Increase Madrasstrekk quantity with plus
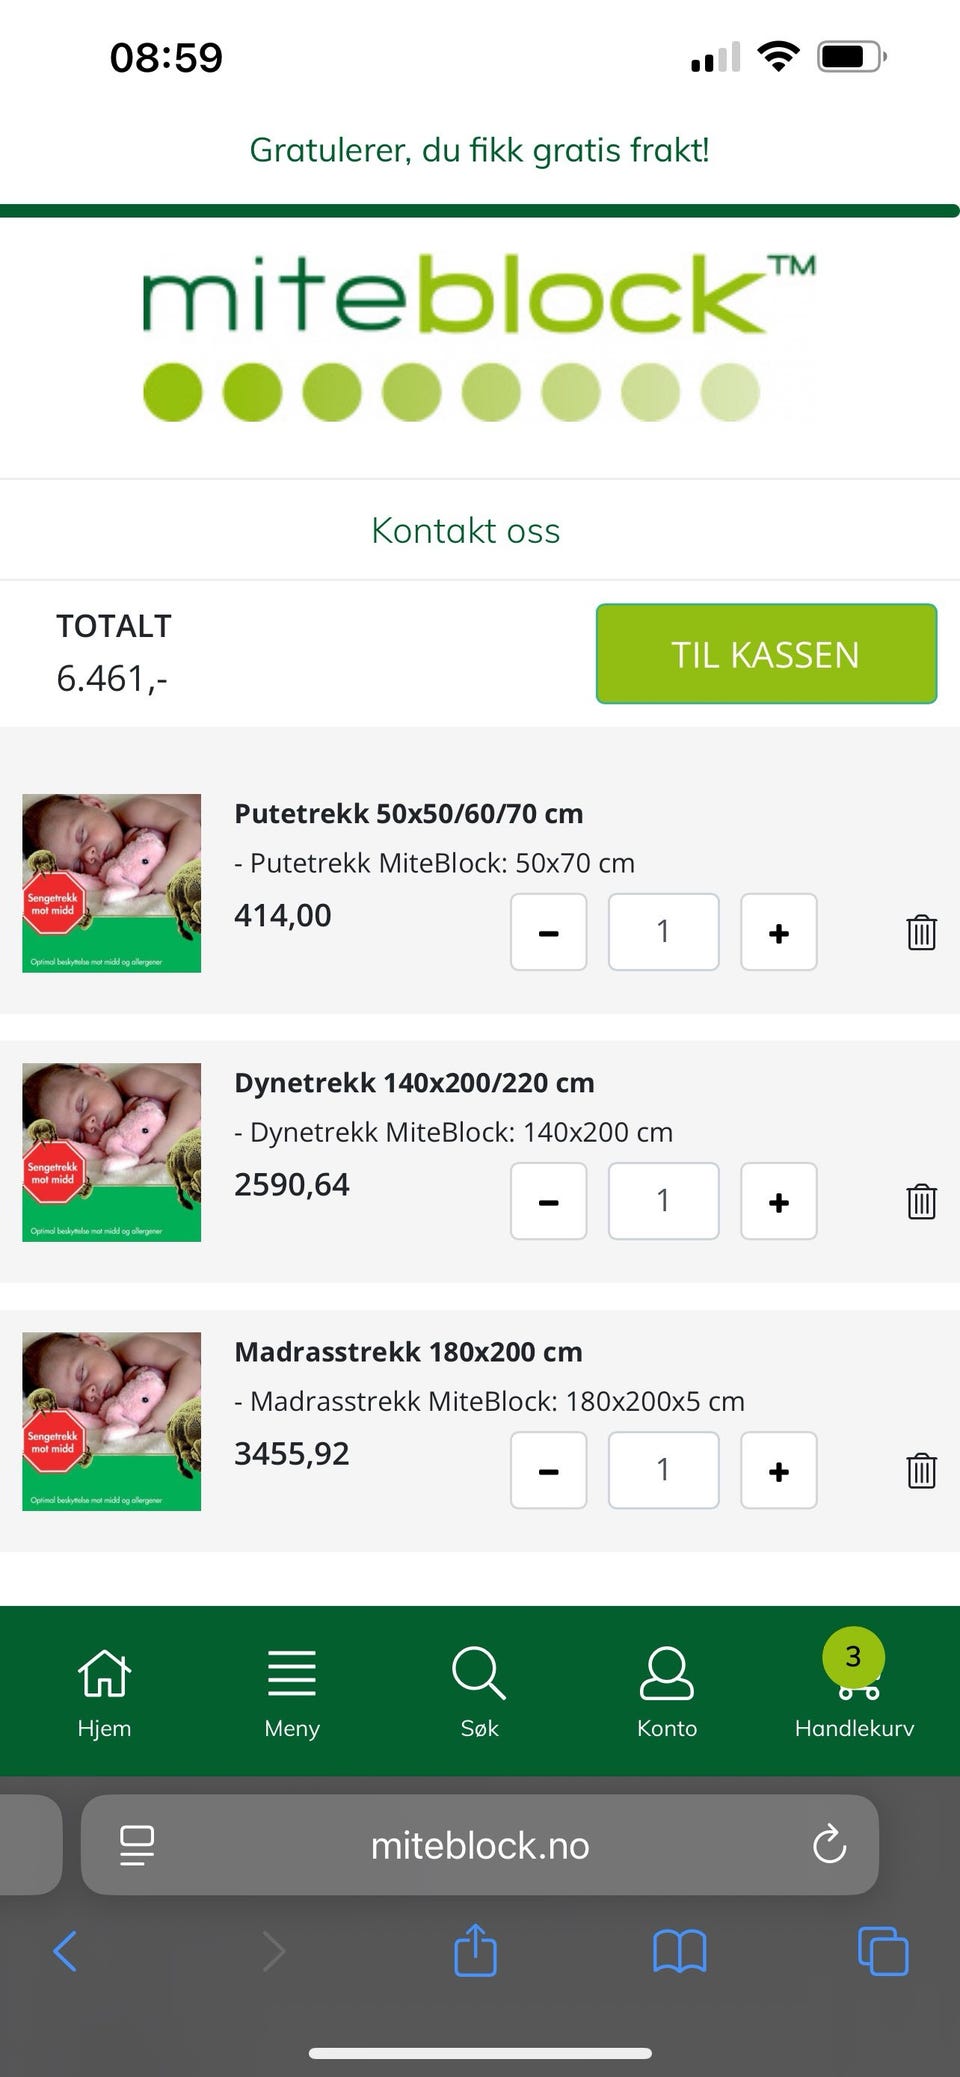 coord(778,1470)
